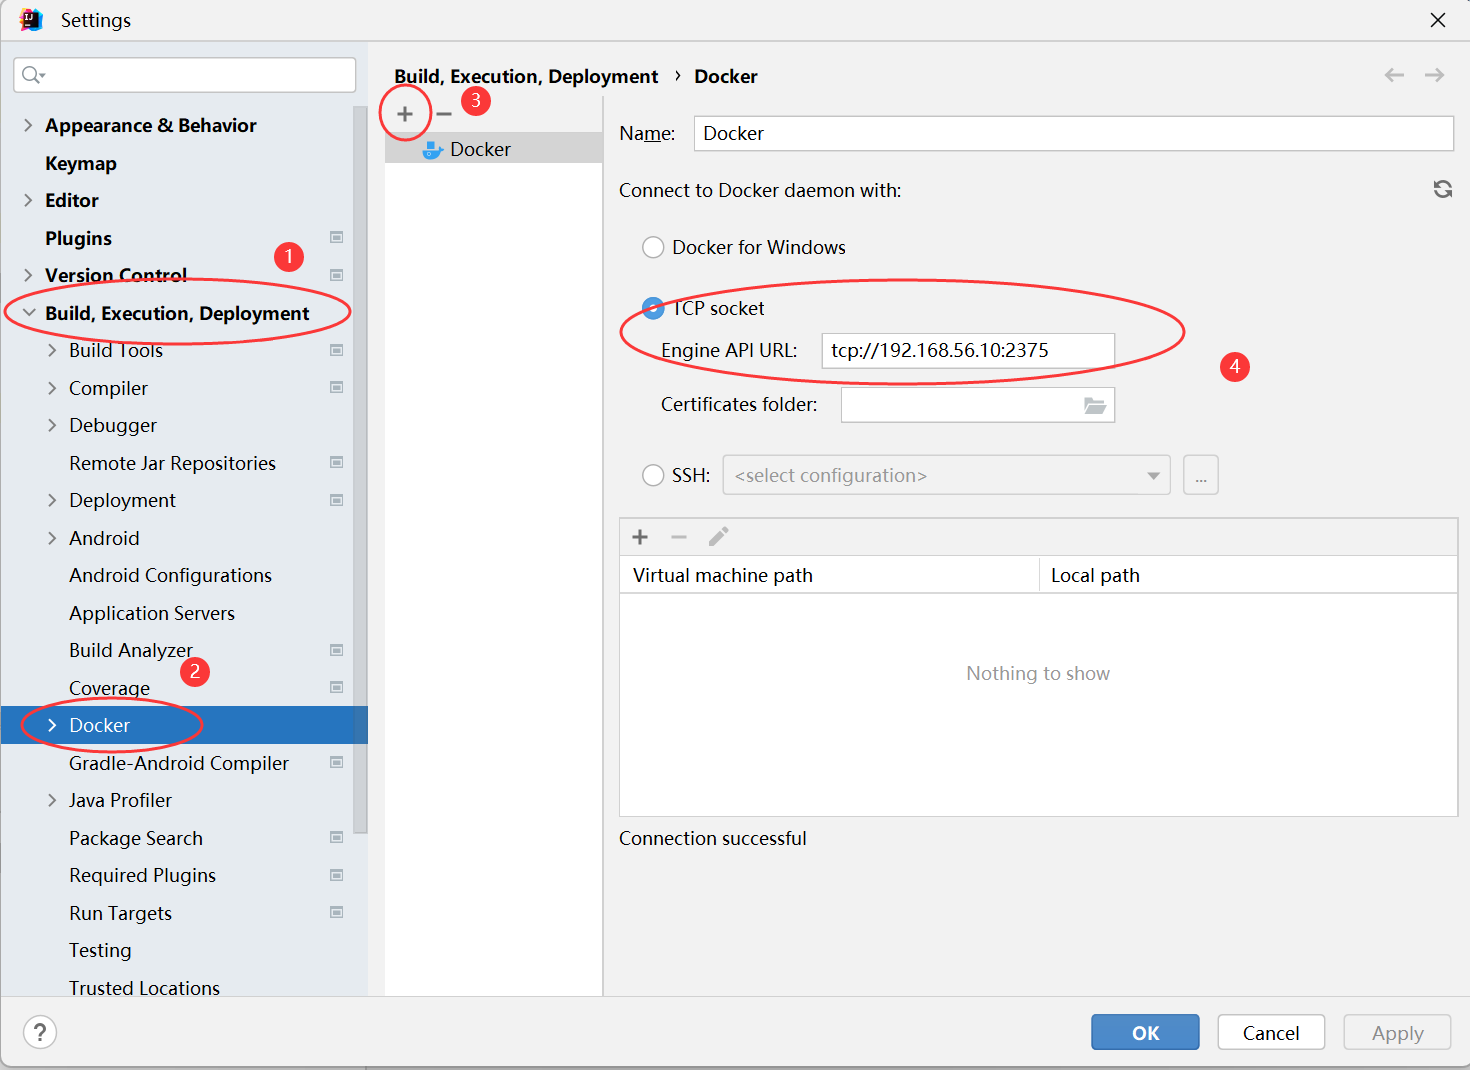Click the project-level icon next to Run Targets
Viewport: 1470px width, 1070px height.
pos(337,912)
